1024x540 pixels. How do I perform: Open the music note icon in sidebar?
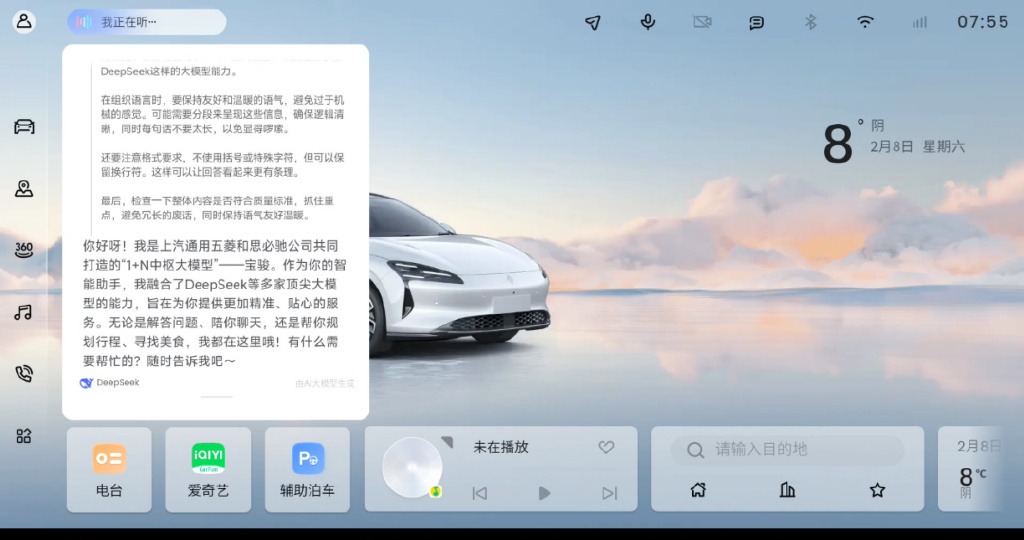pyautogui.click(x=24, y=312)
